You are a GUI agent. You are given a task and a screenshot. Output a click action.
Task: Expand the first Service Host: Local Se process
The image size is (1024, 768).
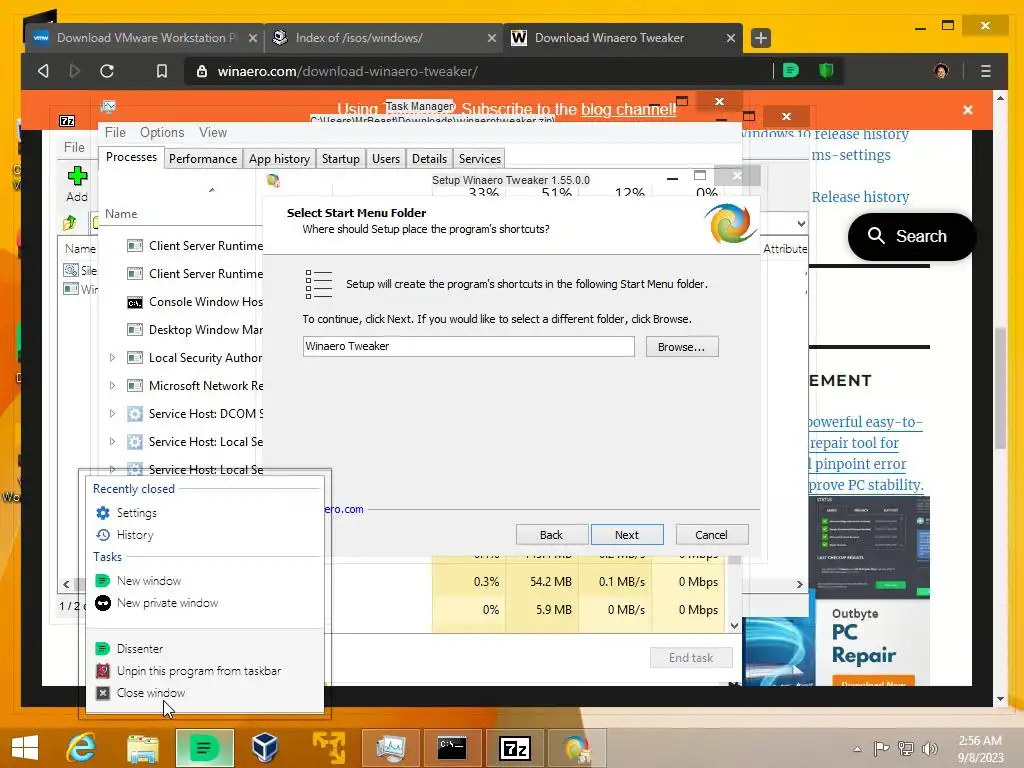coord(112,442)
